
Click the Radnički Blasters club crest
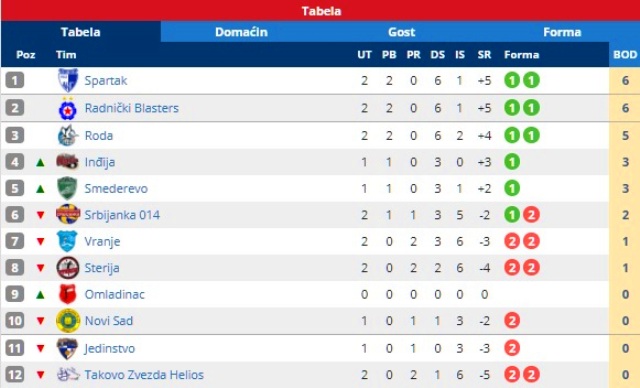[x=68, y=108]
